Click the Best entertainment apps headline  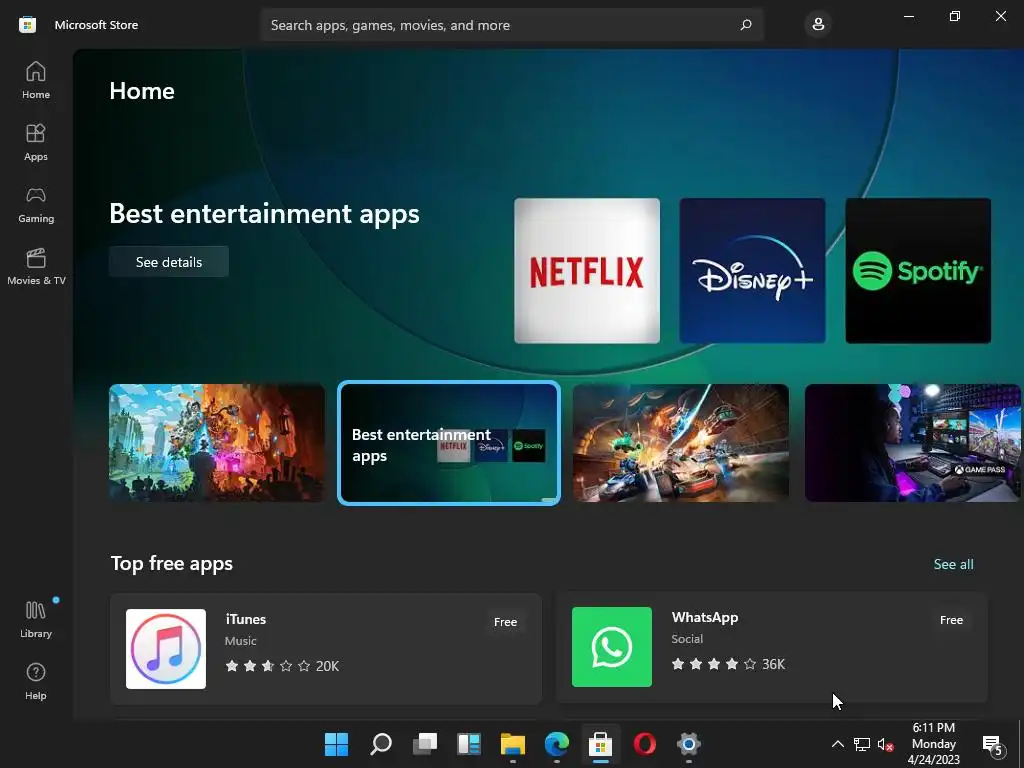[264, 214]
